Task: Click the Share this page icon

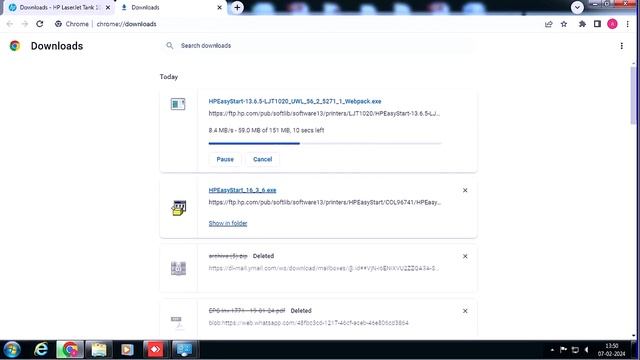Action: 549,24
